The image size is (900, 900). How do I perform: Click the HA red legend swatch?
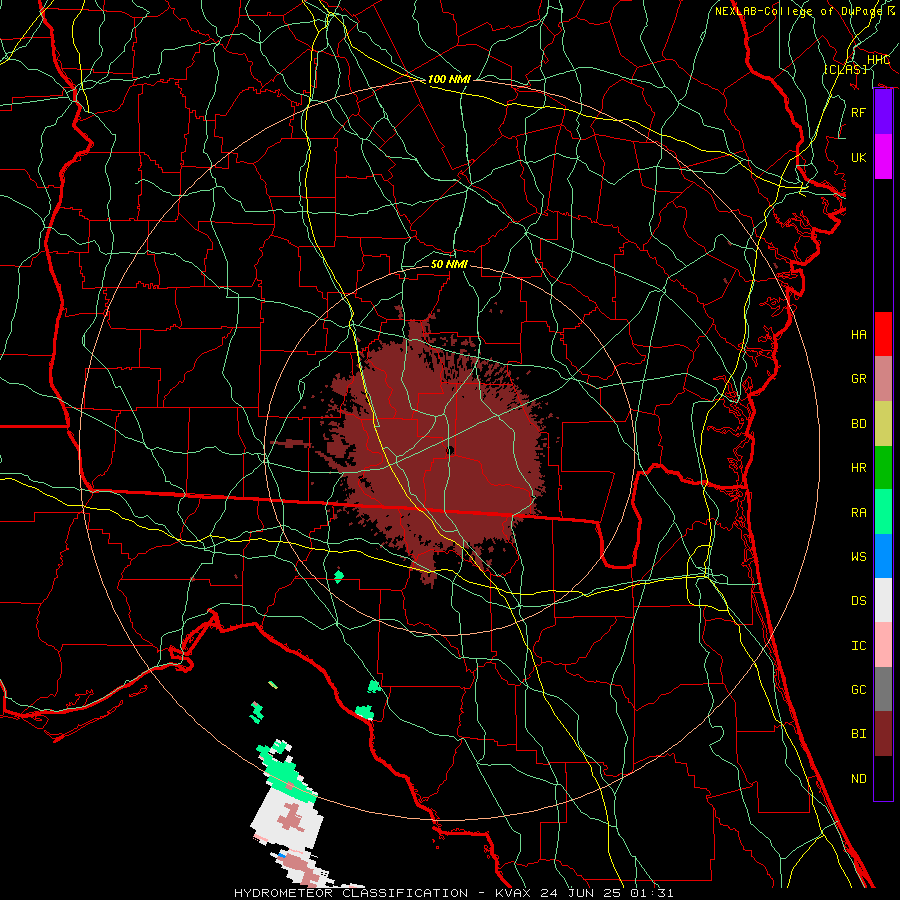883,334
